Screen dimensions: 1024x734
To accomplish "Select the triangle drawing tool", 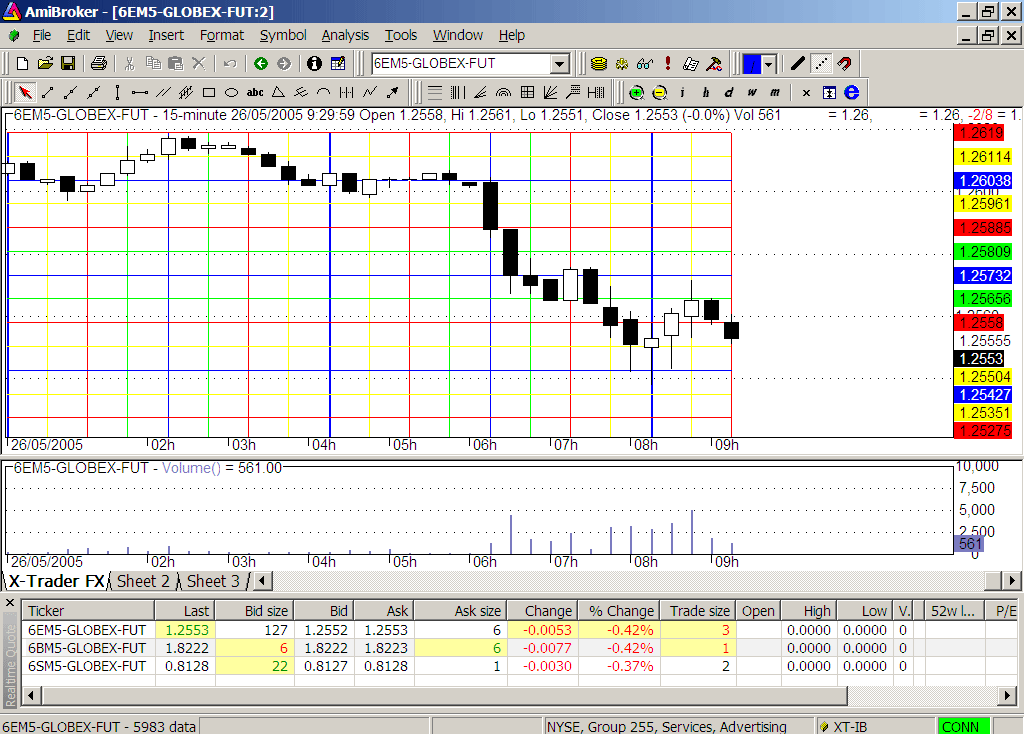I will tap(278, 92).
